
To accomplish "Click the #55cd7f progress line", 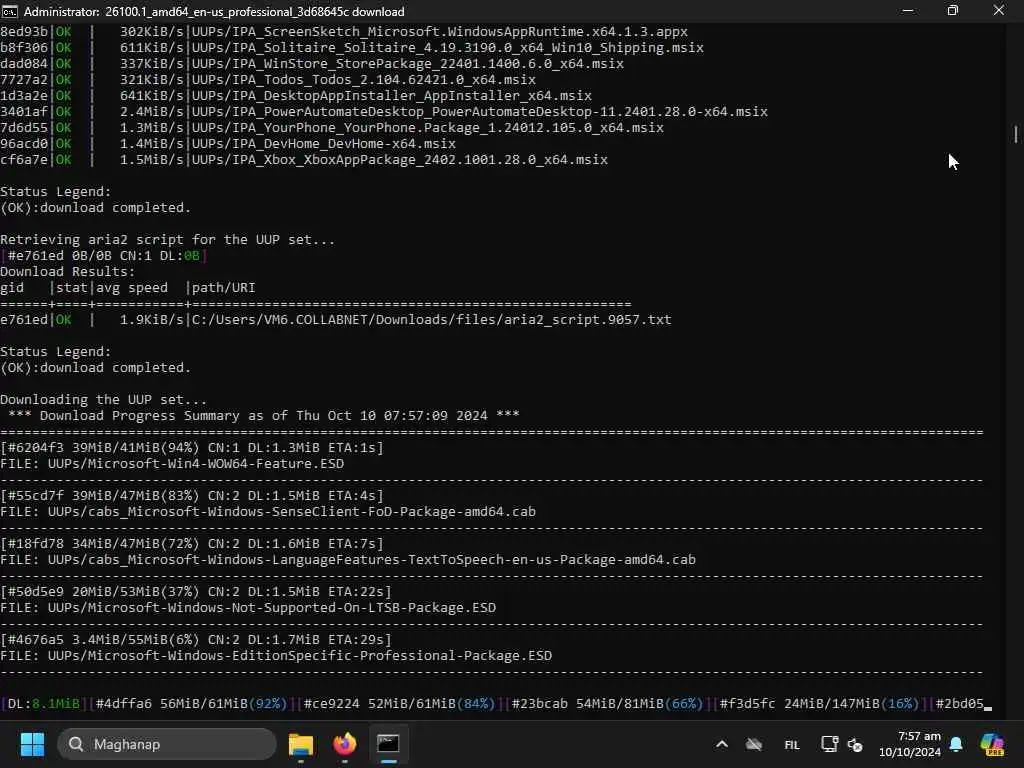I will [192, 496].
